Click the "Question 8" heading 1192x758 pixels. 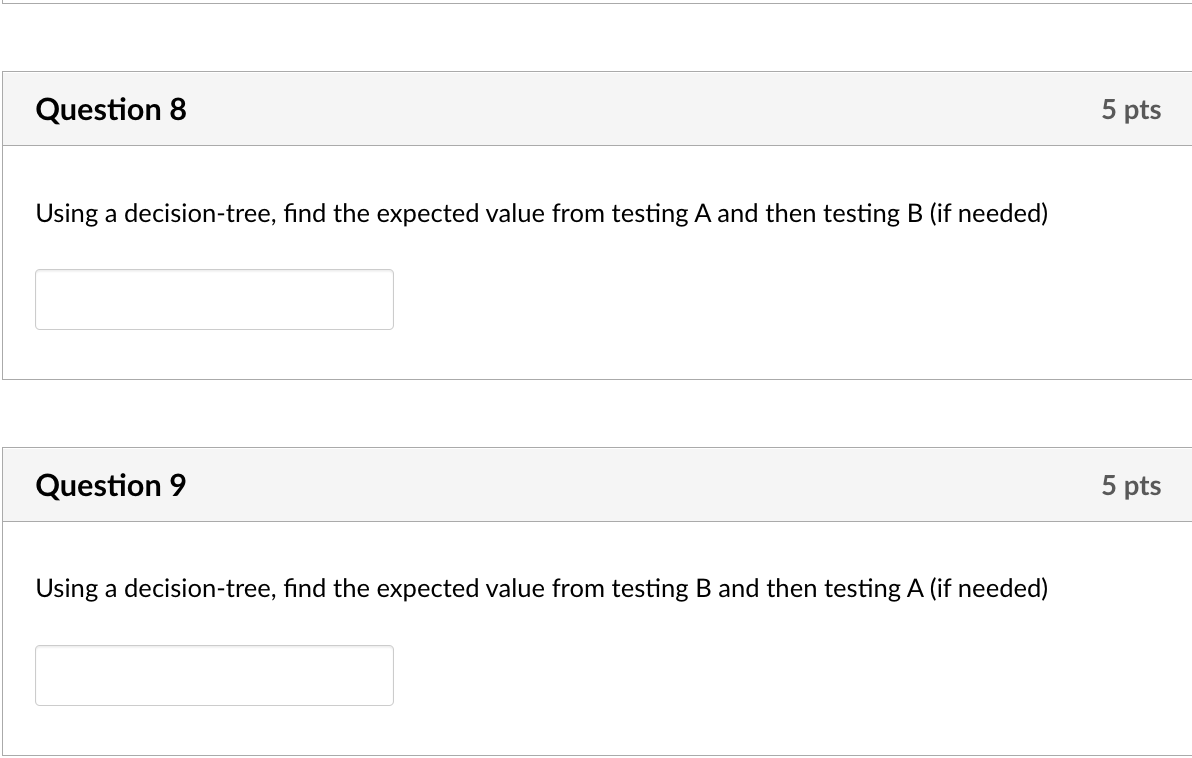click(x=111, y=109)
